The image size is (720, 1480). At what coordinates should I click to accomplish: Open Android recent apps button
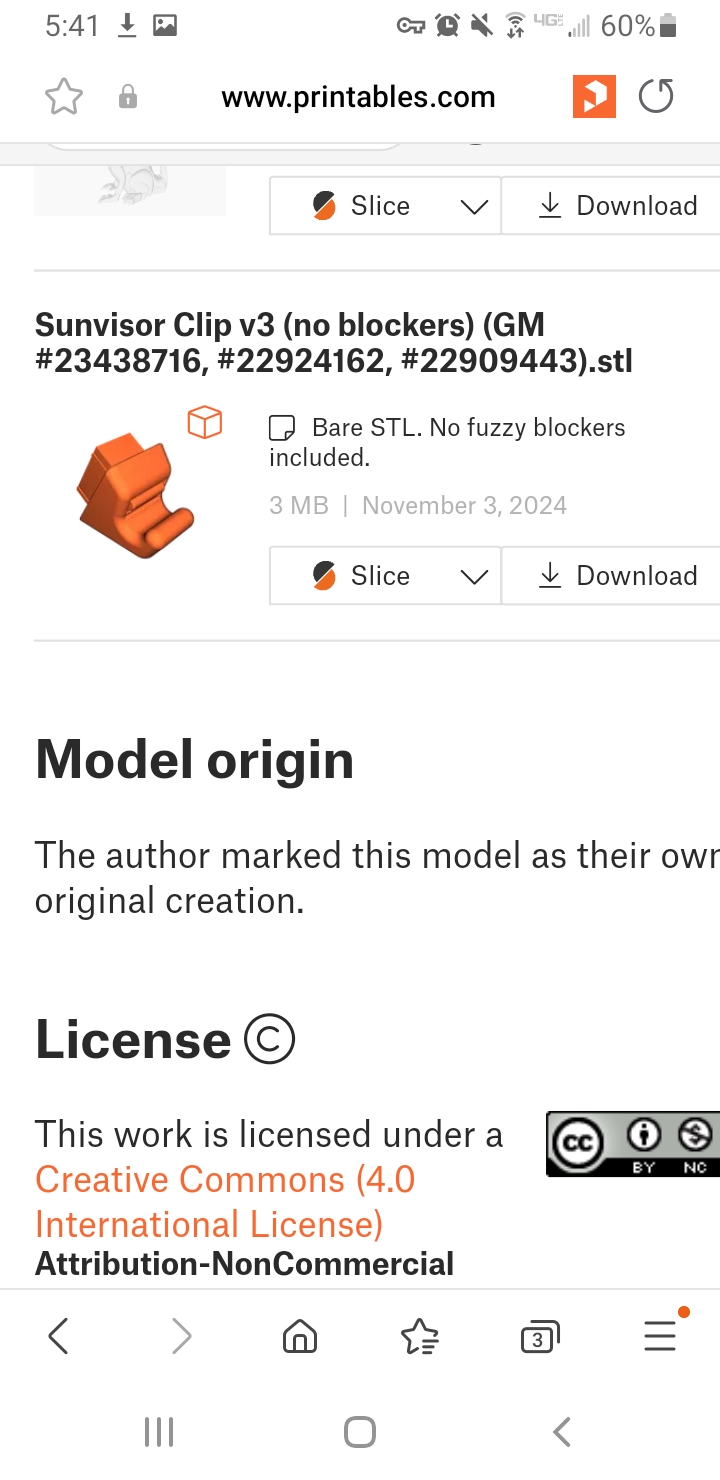tap(159, 1432)
